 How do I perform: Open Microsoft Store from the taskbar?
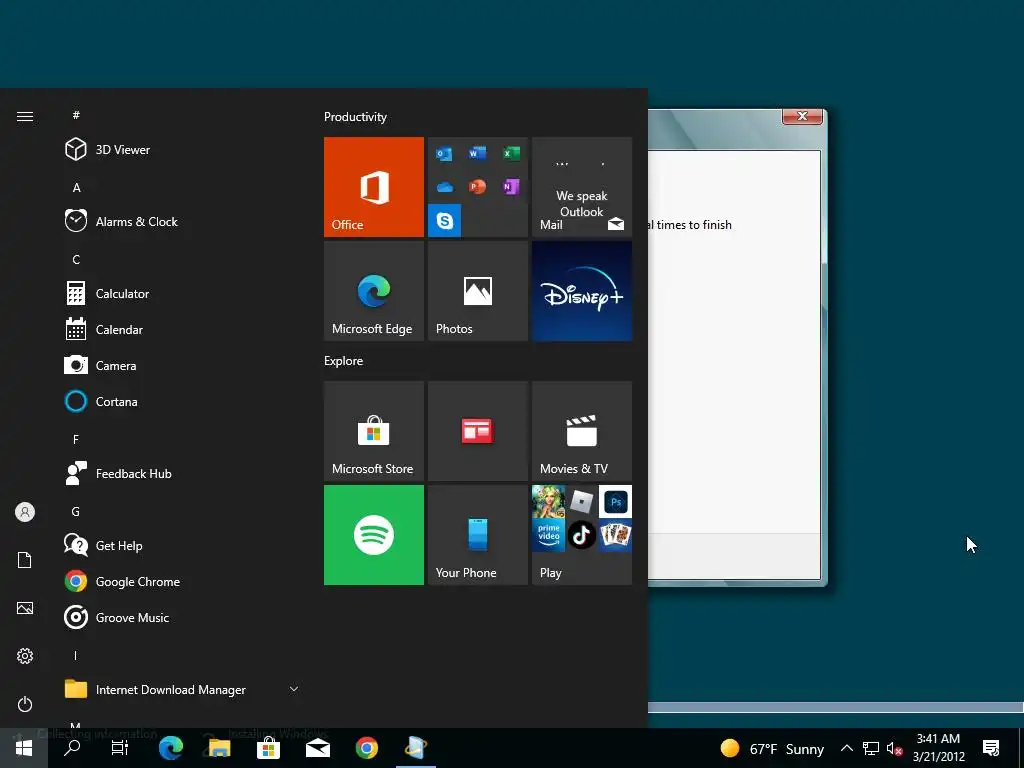click(x=268, y=748)
